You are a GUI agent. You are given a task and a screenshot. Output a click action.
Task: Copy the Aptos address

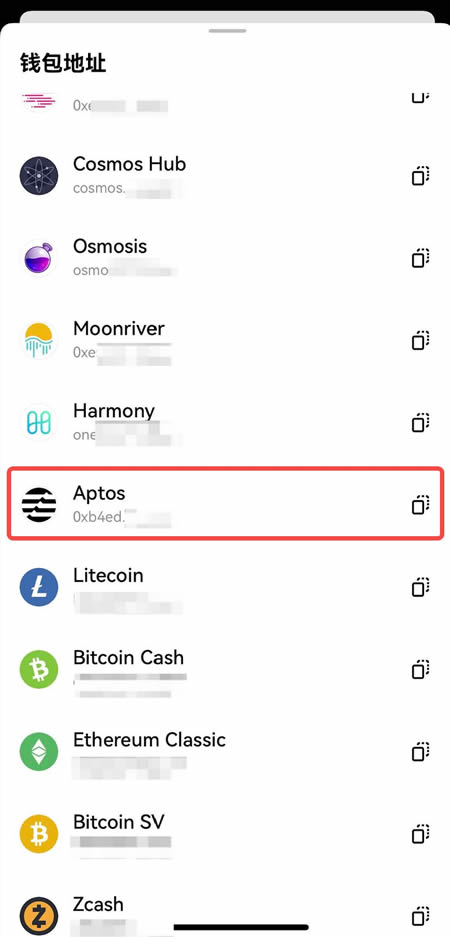coord(421,504)
